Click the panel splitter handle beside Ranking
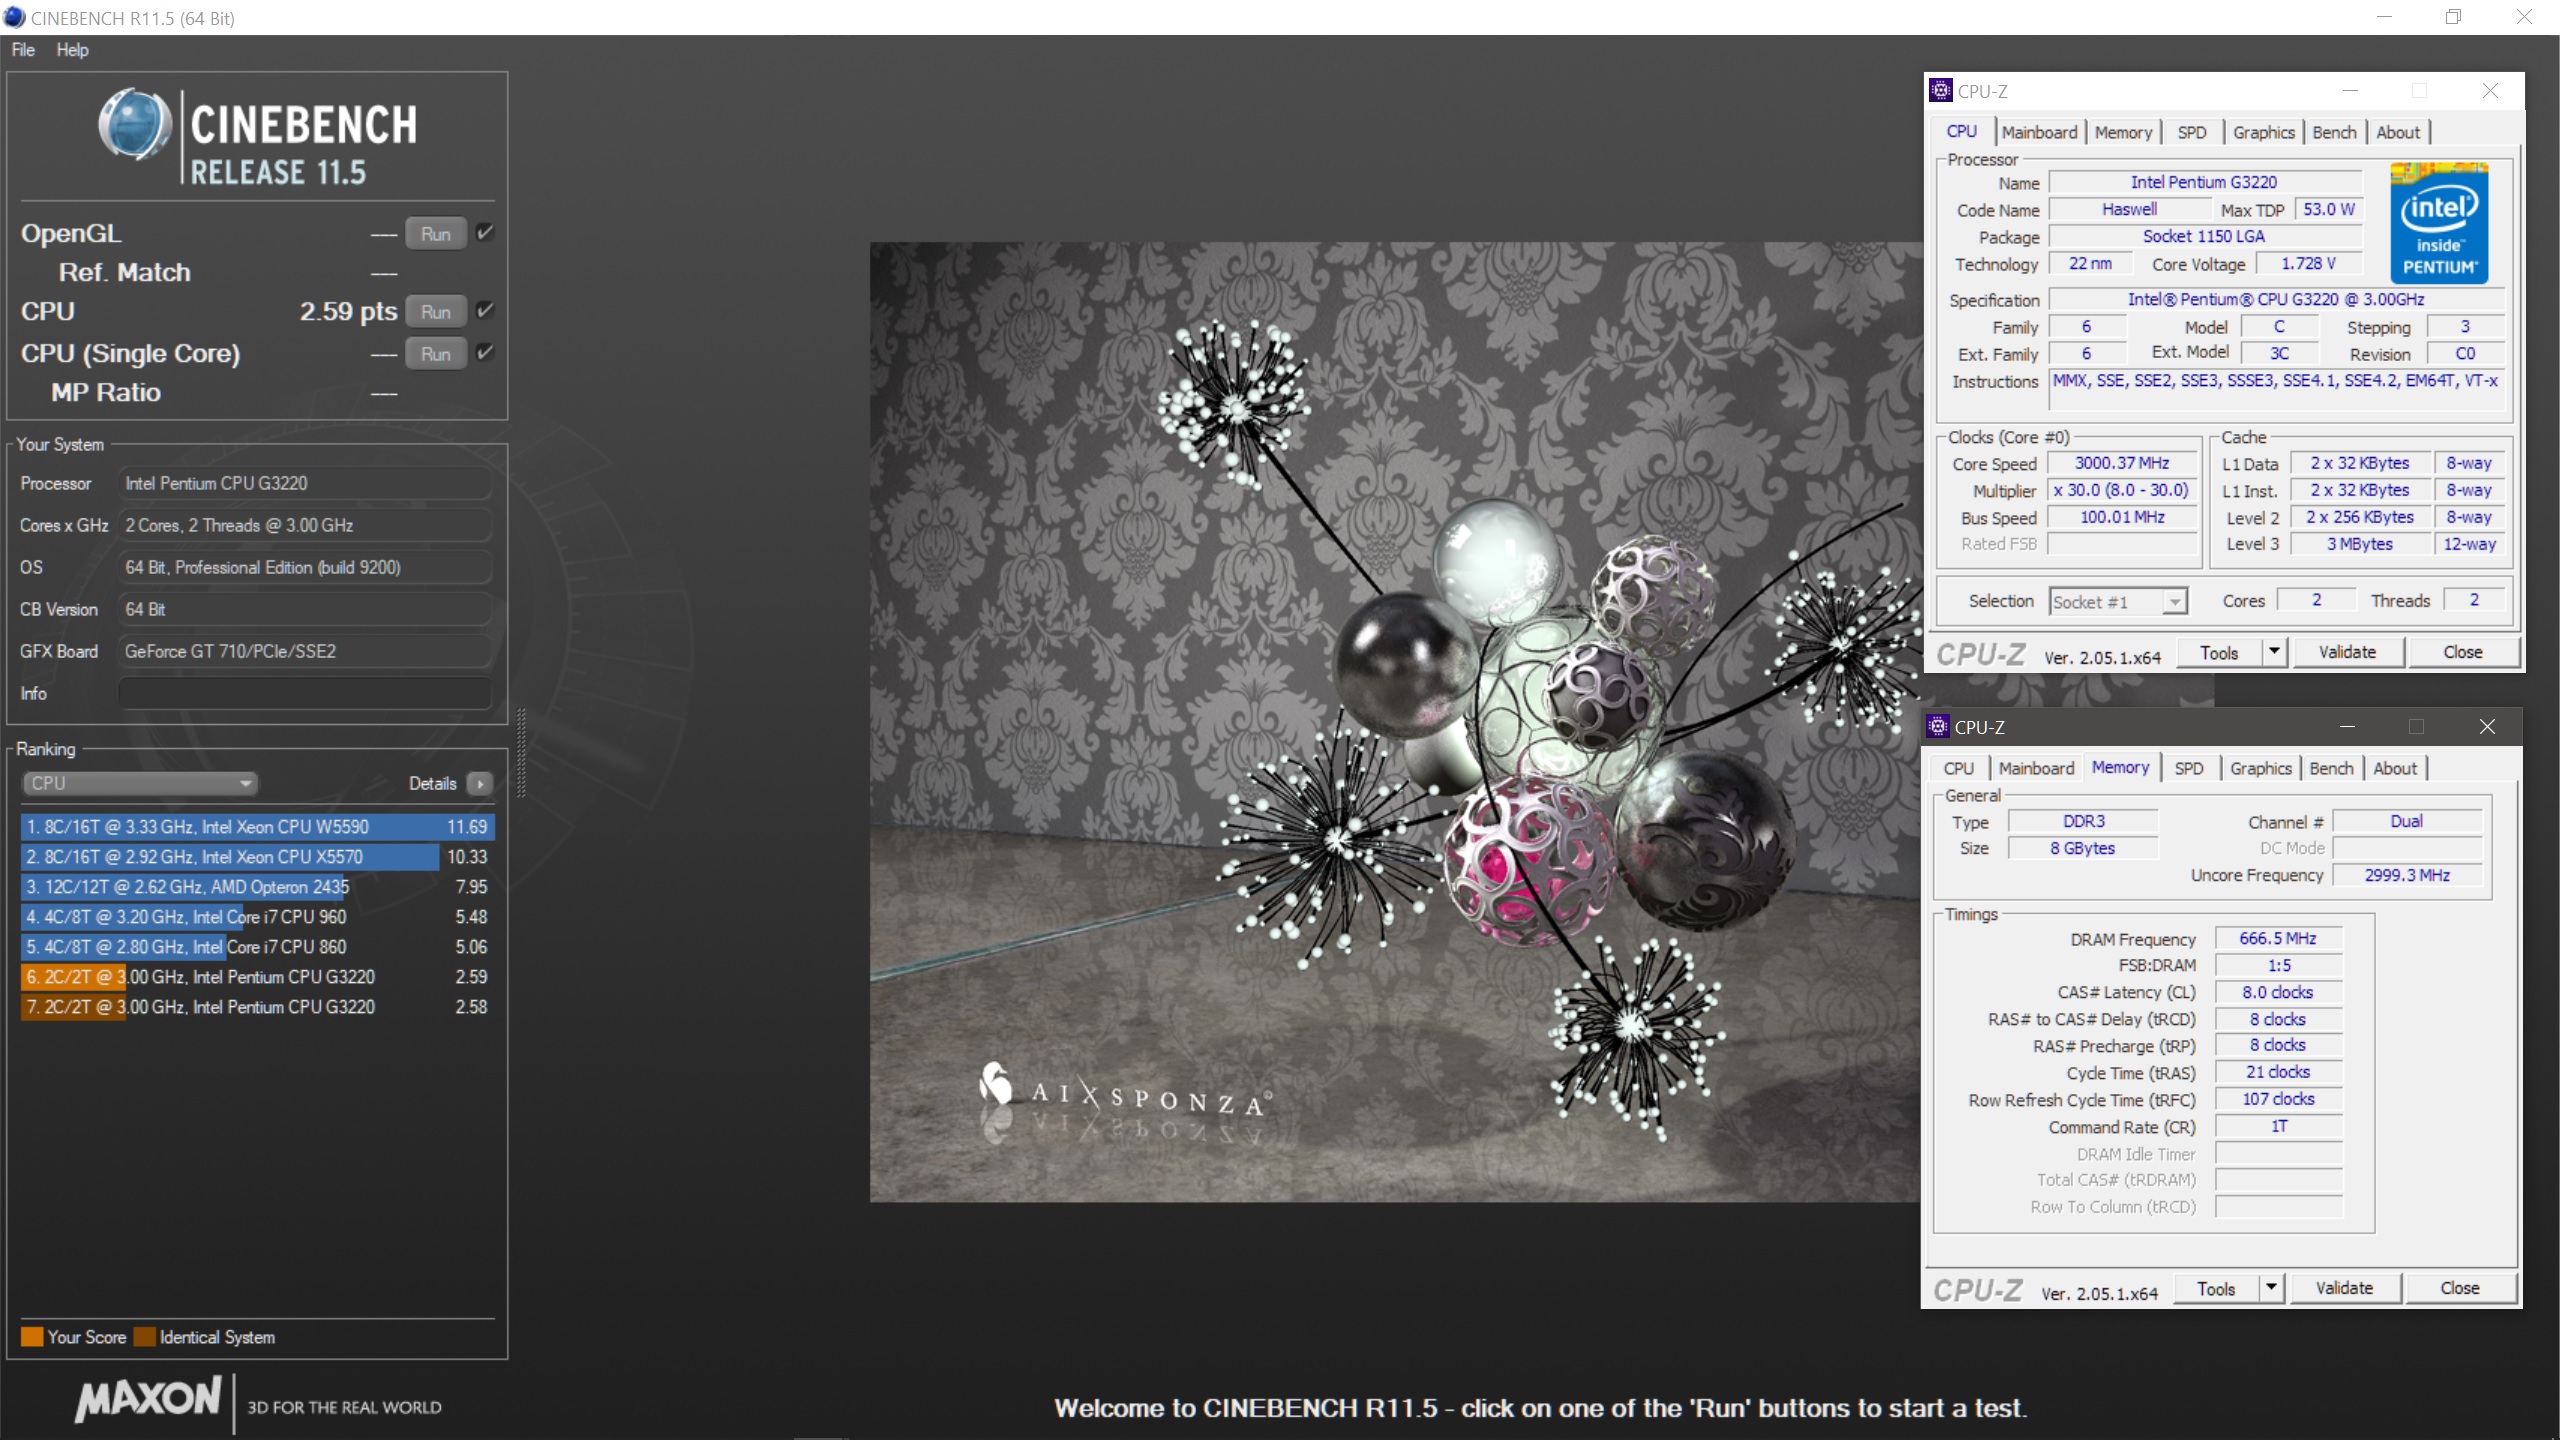The height and width of the screenshot is (1440, 2560). coord(521,753)
